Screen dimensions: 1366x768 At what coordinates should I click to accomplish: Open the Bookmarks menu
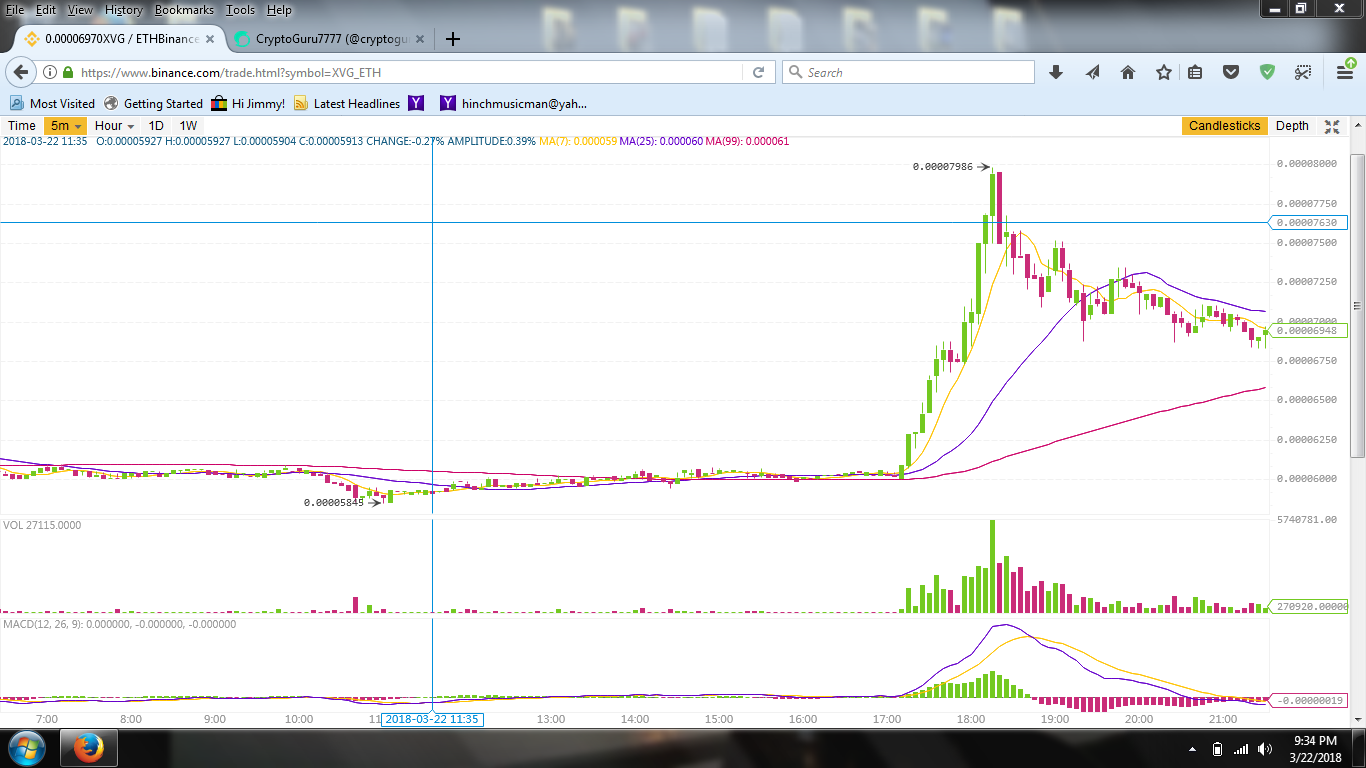click(186, 10)
